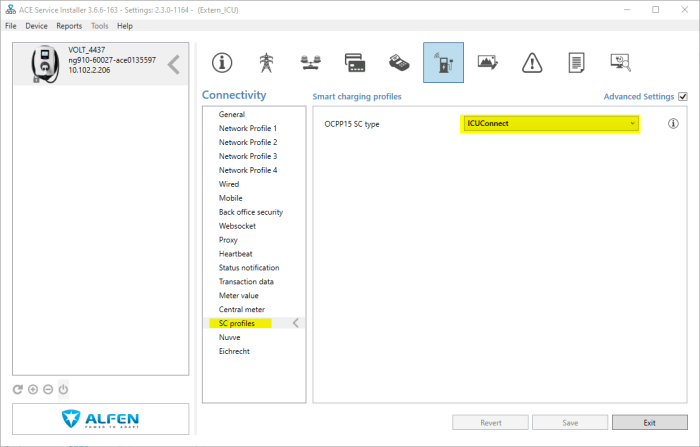
Task: Open the Connectivity charging station icon
Action: [443, 62]
